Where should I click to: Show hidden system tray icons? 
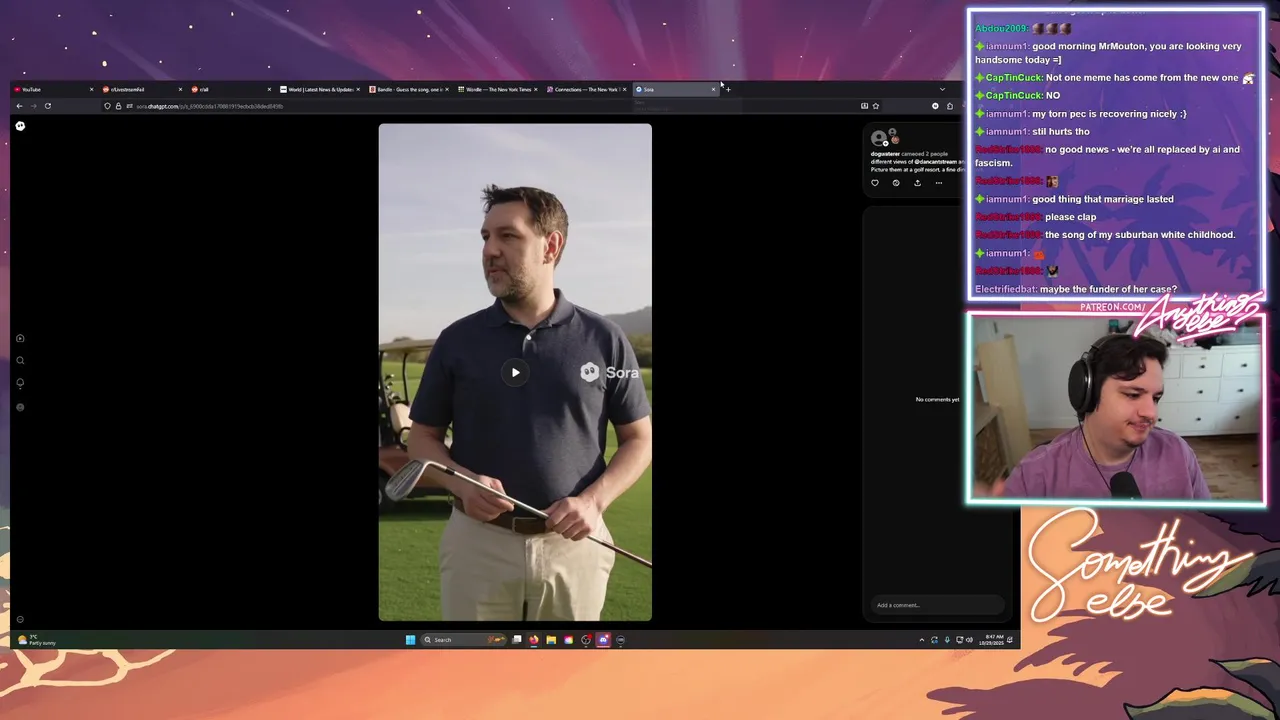(x=922, y=640)
